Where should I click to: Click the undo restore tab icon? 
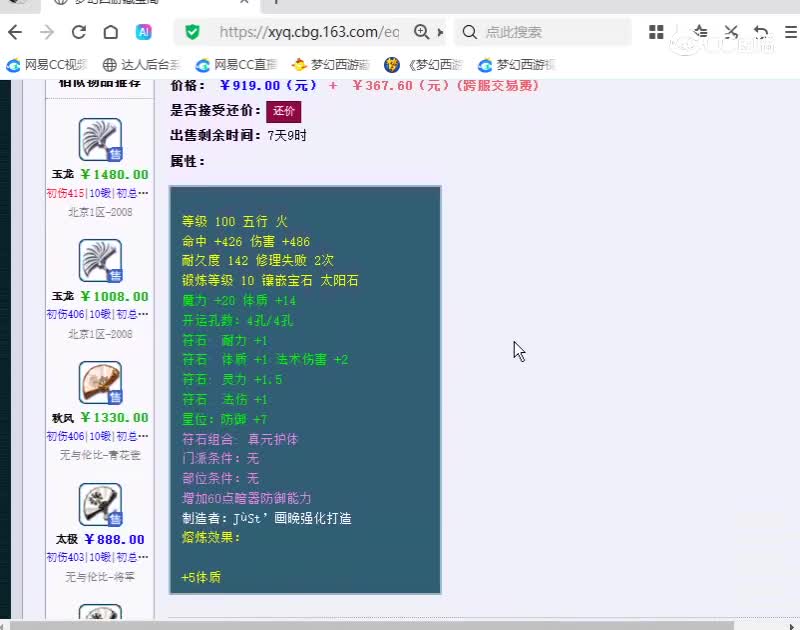(761, 32)
